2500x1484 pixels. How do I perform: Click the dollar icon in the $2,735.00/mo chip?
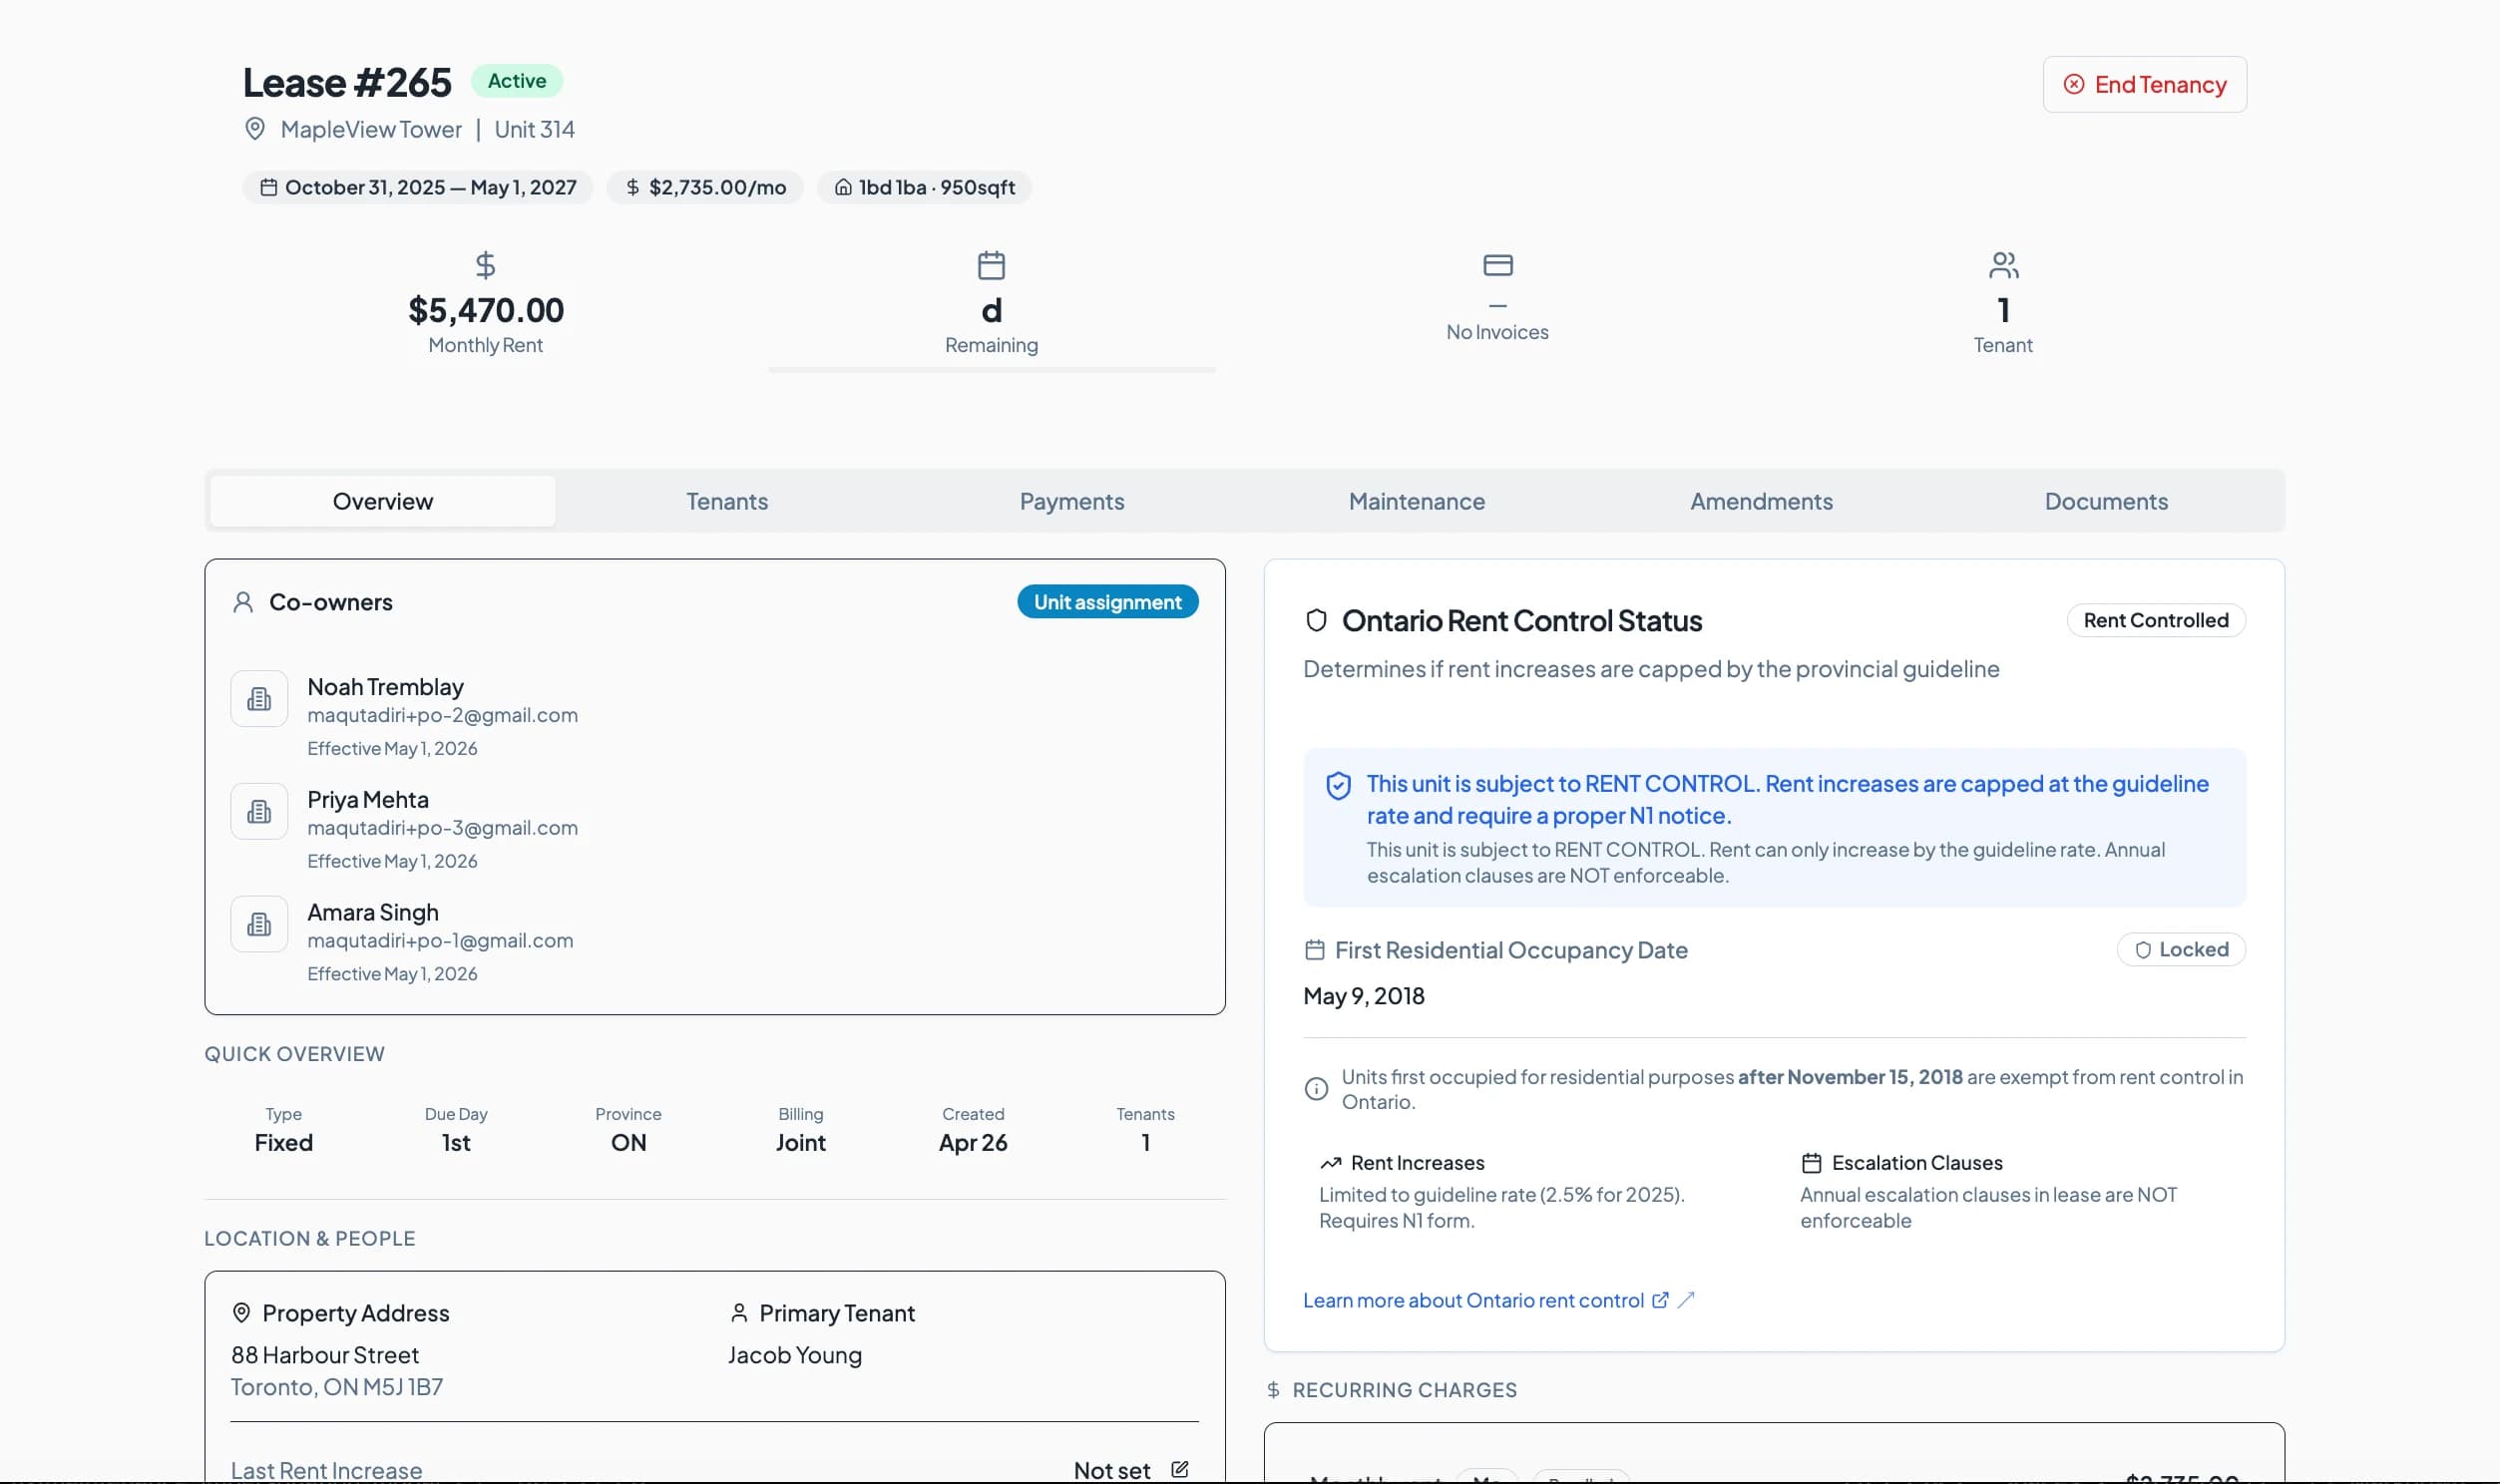point(632,187)
